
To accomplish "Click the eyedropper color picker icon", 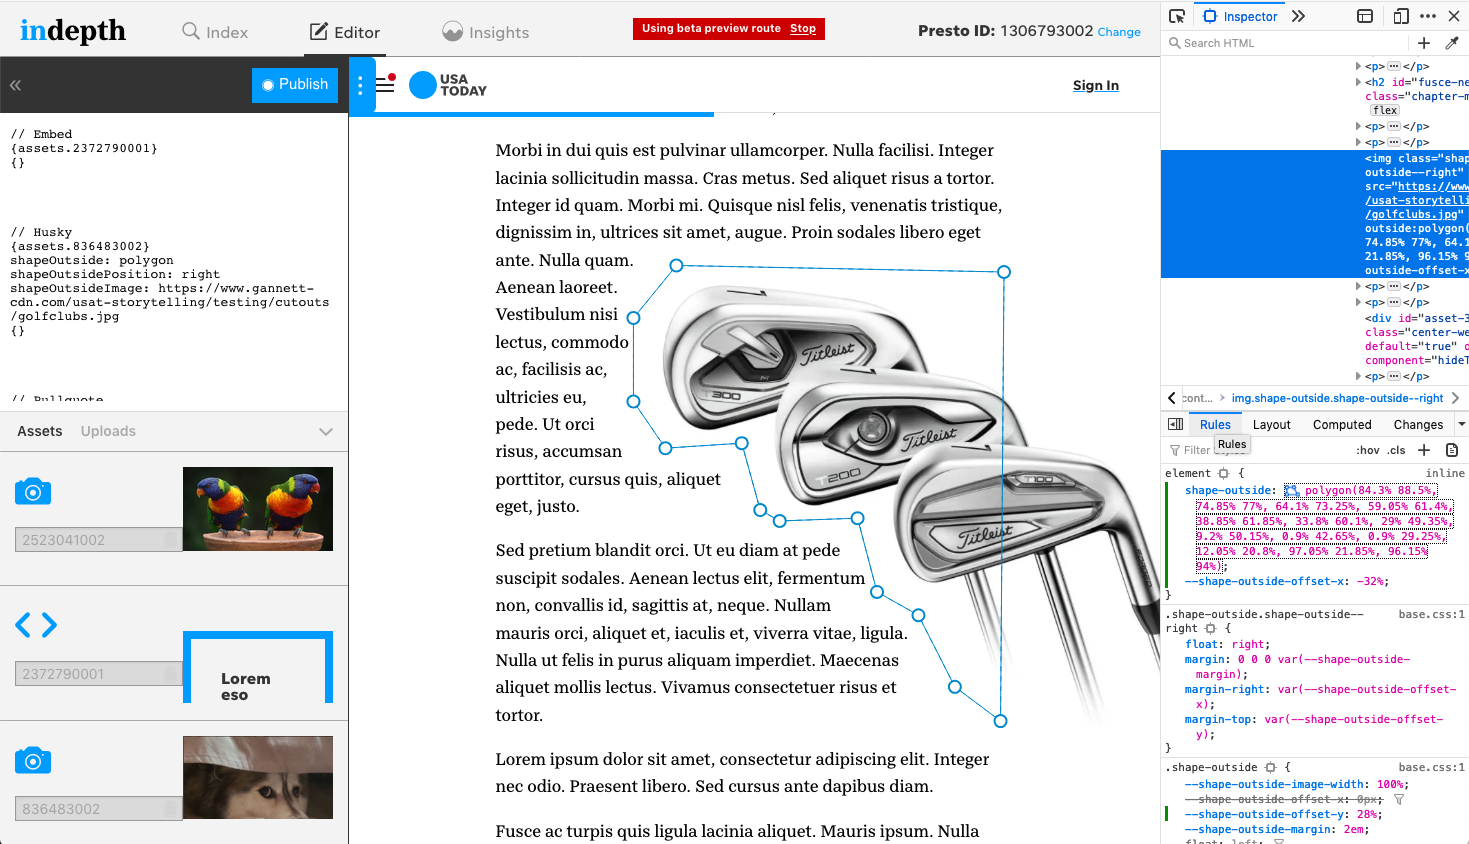I will pos(1452,43).
